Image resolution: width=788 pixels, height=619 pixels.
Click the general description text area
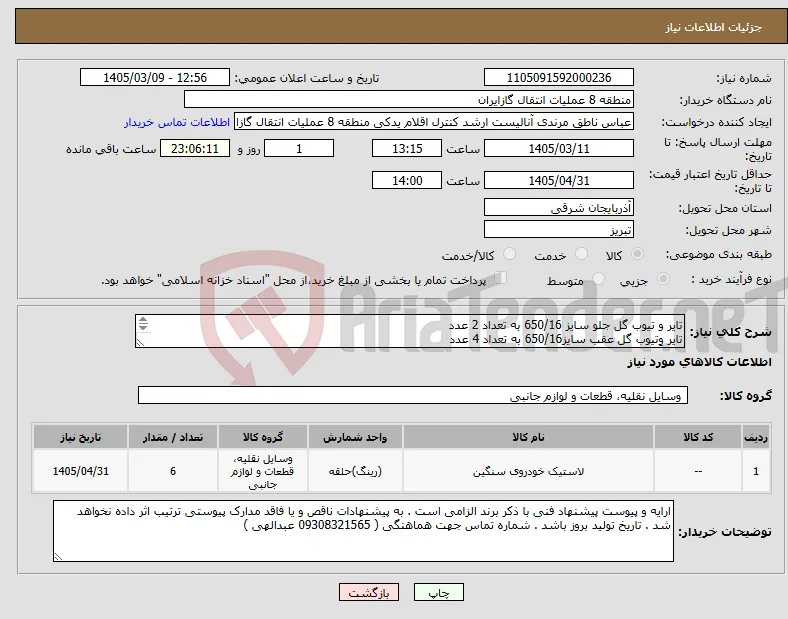pyautogui.click(x=410, y=332)
